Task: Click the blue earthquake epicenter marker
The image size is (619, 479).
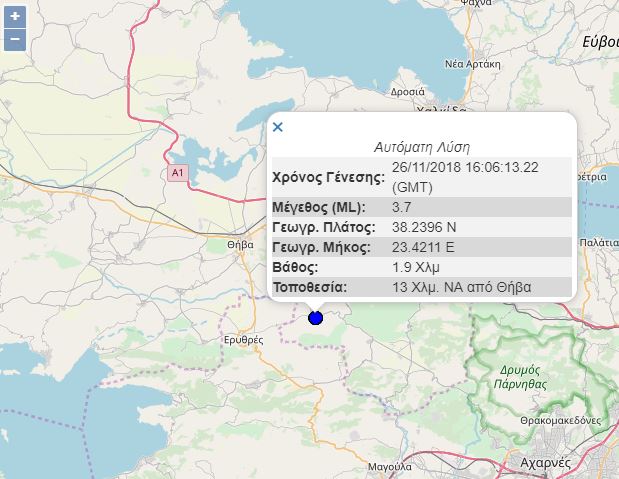Action: point(316,318)
